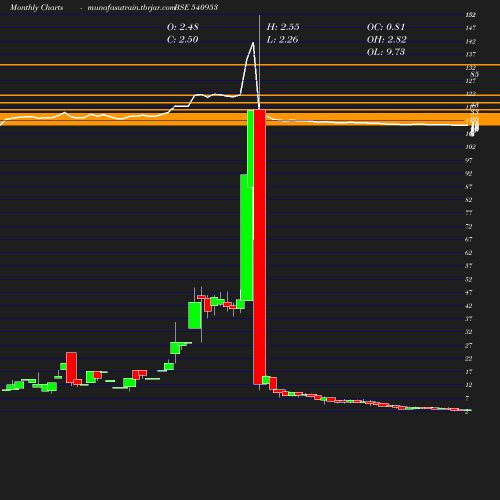
Task: Click the 57 price axis label
Action: pyautogui.click(x=469, y=266)
